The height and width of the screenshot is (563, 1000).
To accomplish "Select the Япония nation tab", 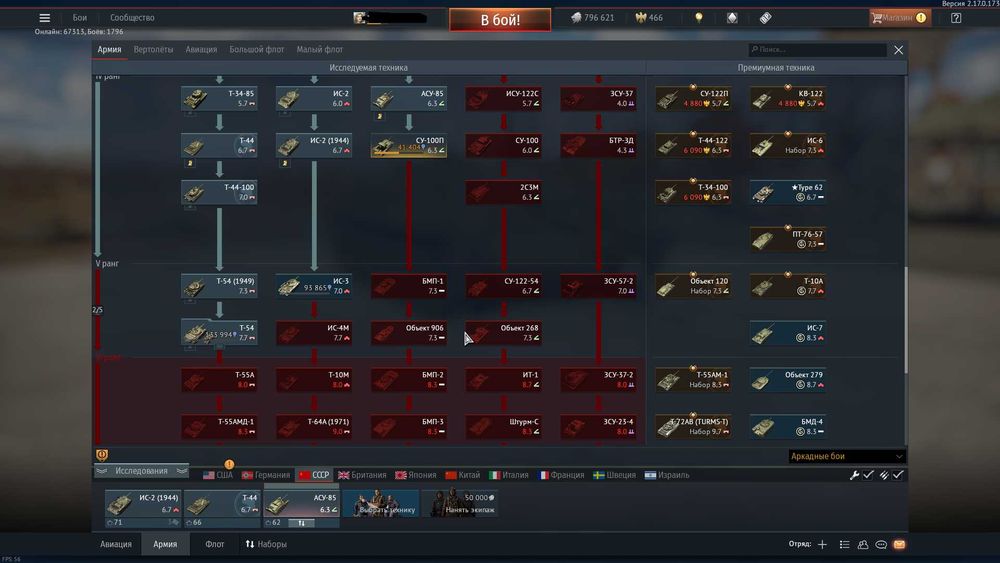I will point(416,475).
